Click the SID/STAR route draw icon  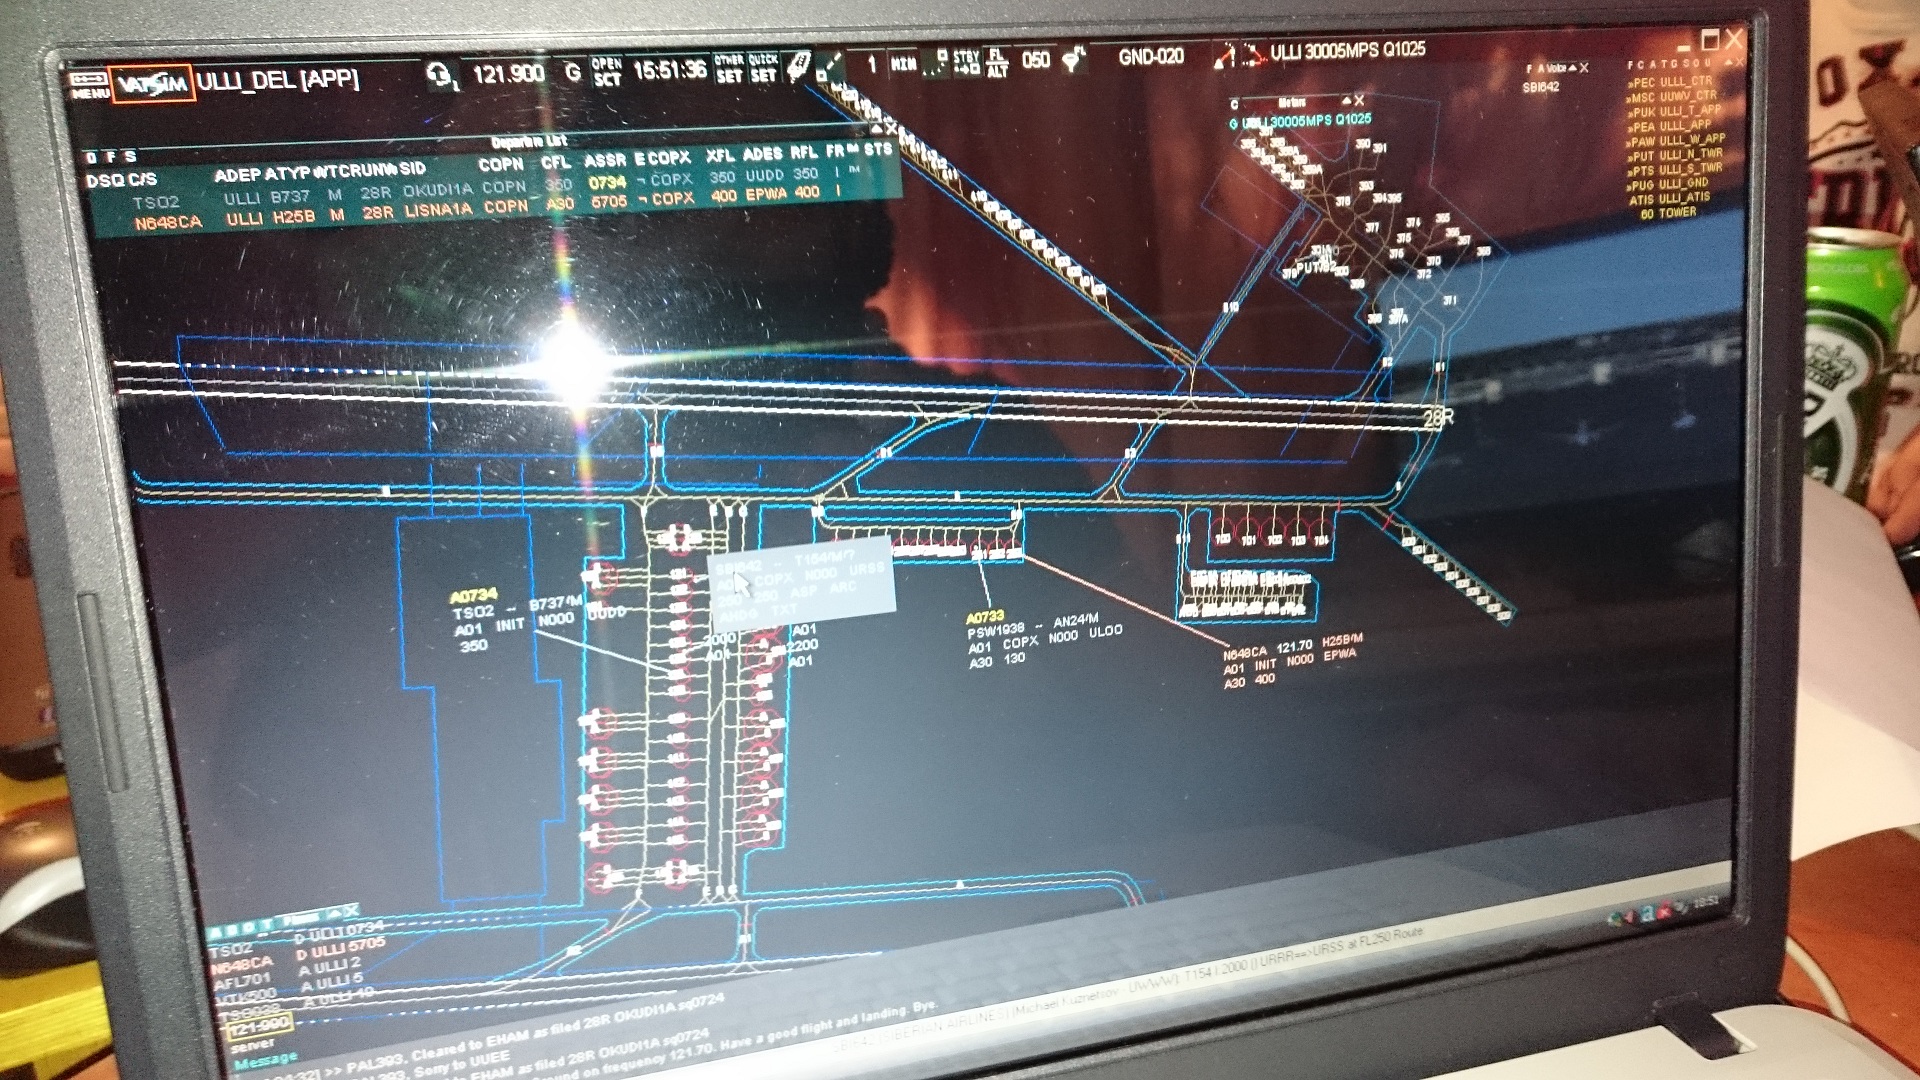tap(1253, 54)
